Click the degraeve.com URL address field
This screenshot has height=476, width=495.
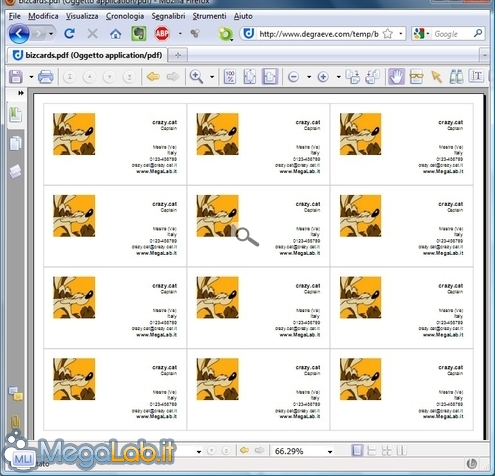pyautogui.click(x=318, y=34)
